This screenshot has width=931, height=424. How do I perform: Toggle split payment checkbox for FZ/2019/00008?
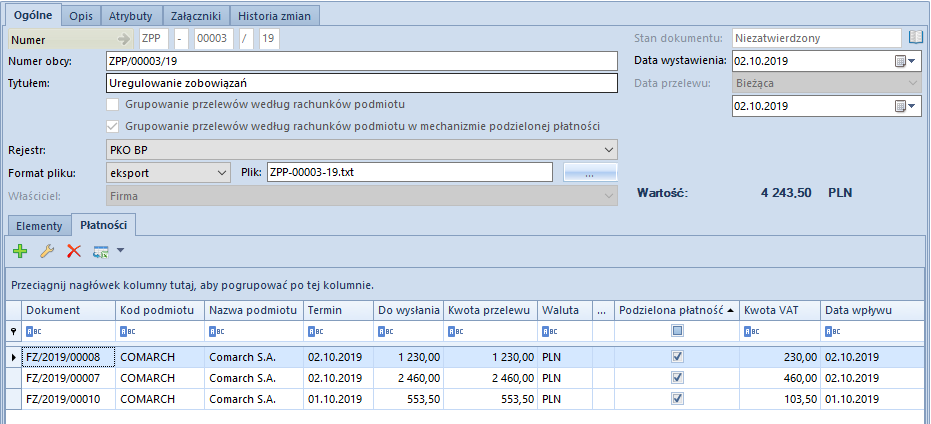pyautogui.click(x=677, y=356)
